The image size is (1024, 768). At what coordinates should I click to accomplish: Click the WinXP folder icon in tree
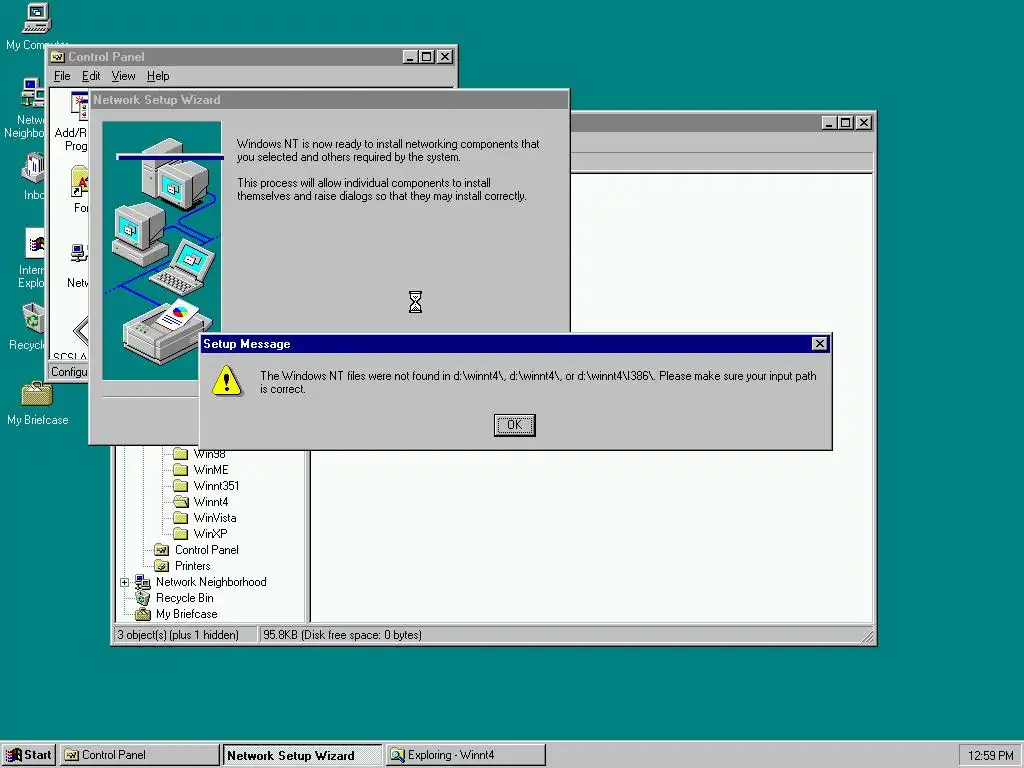point(180,534)
